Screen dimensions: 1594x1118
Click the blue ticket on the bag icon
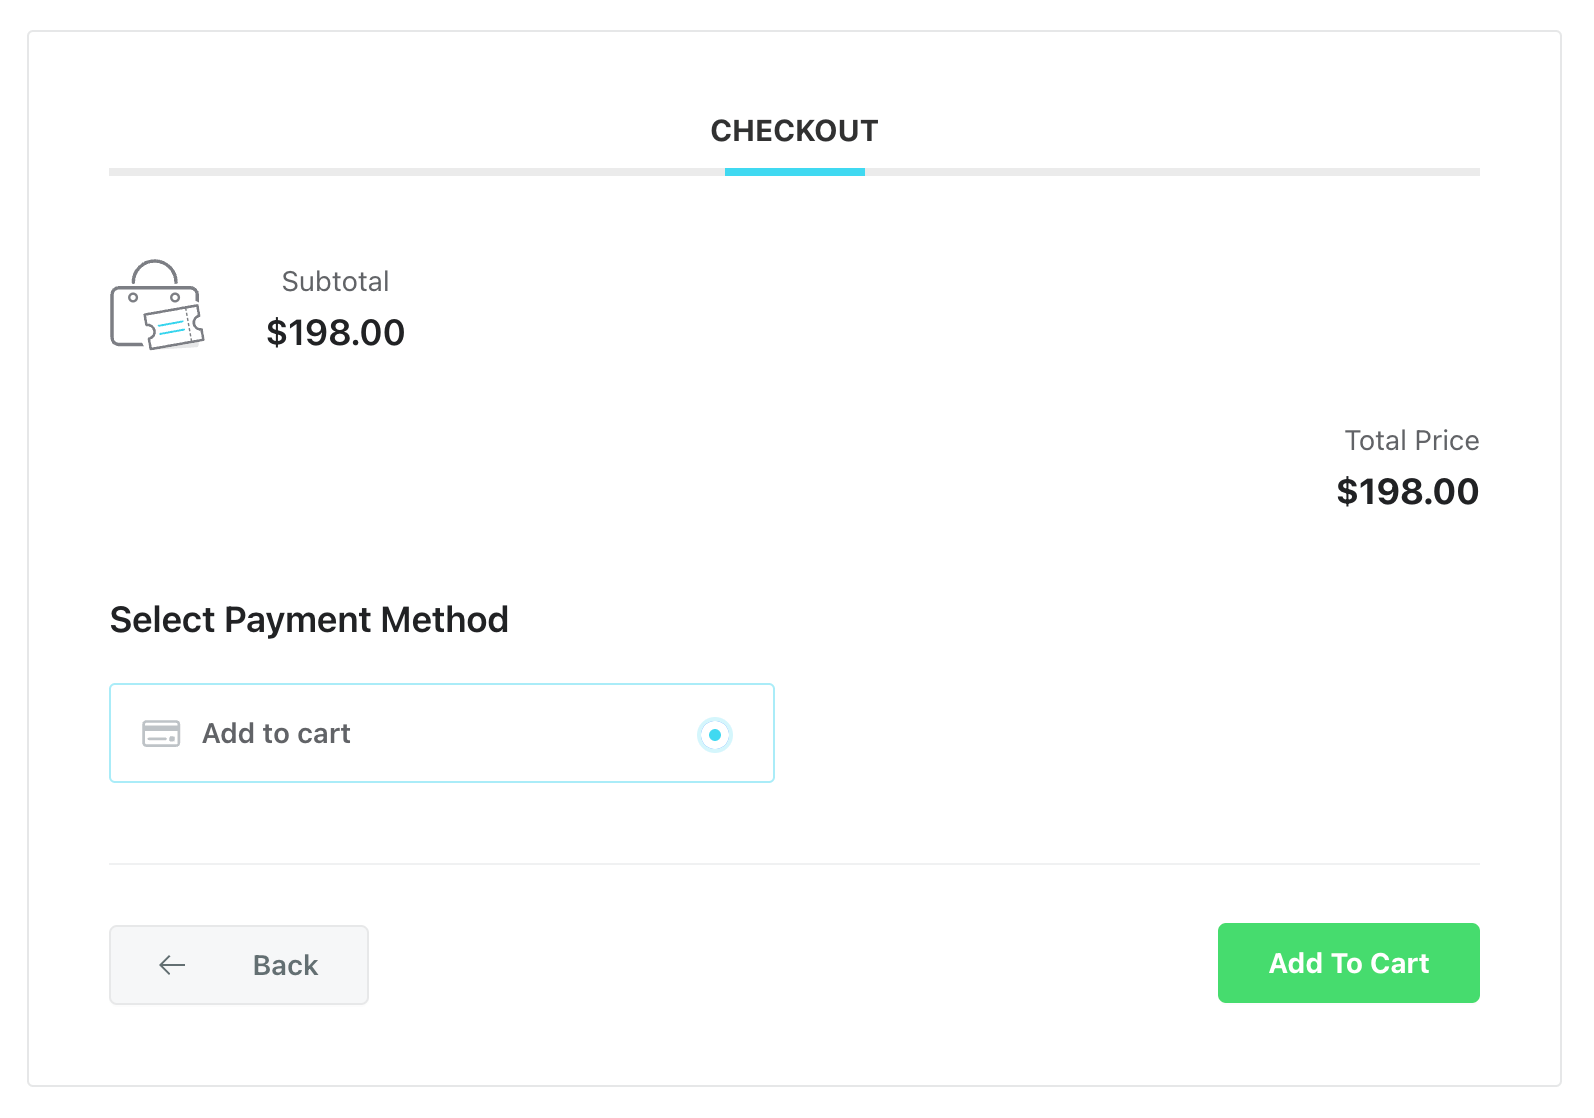coord(174,327)
